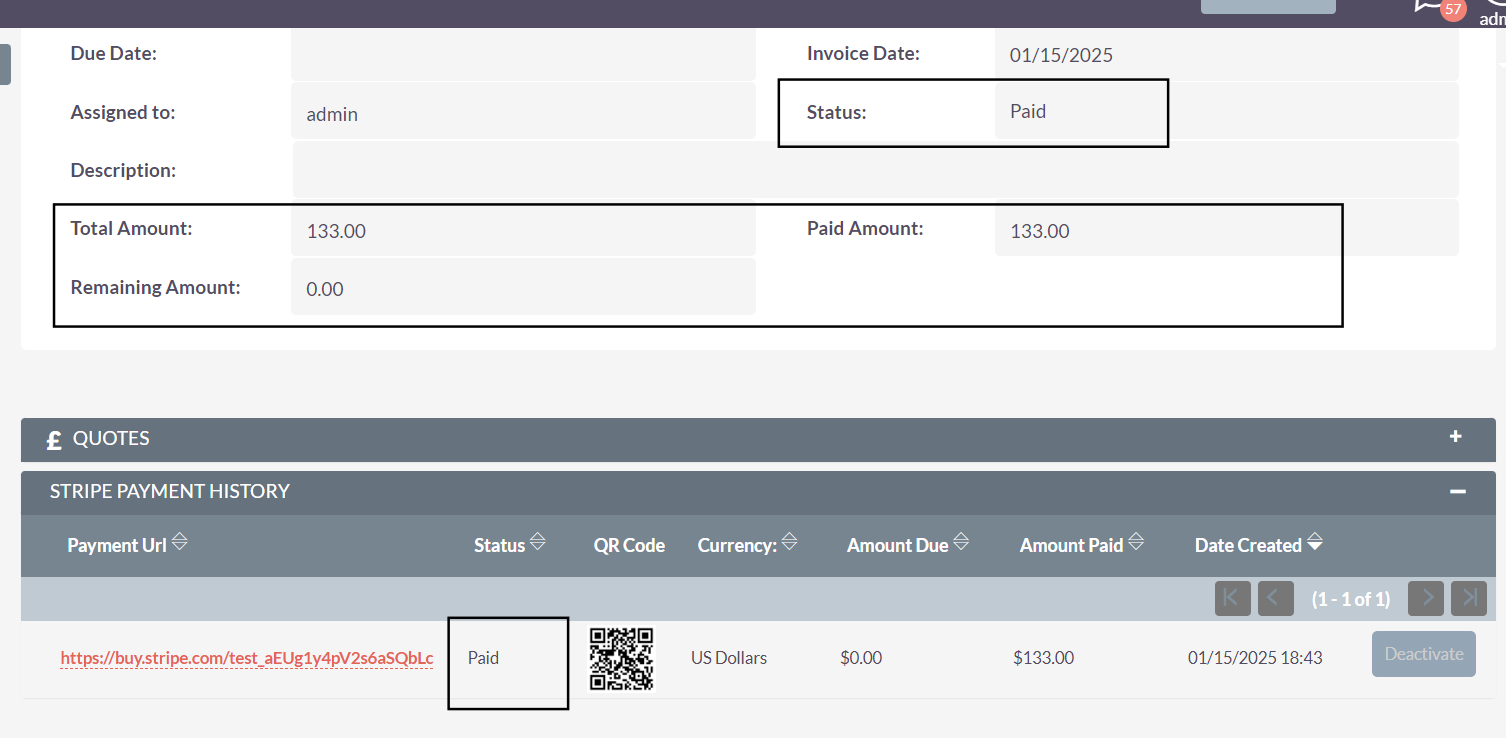Select the $133.00 amount paid cell
The height and width of the screenshot is (738, 1506).
pyautogui.click(x=1043, y=658)
